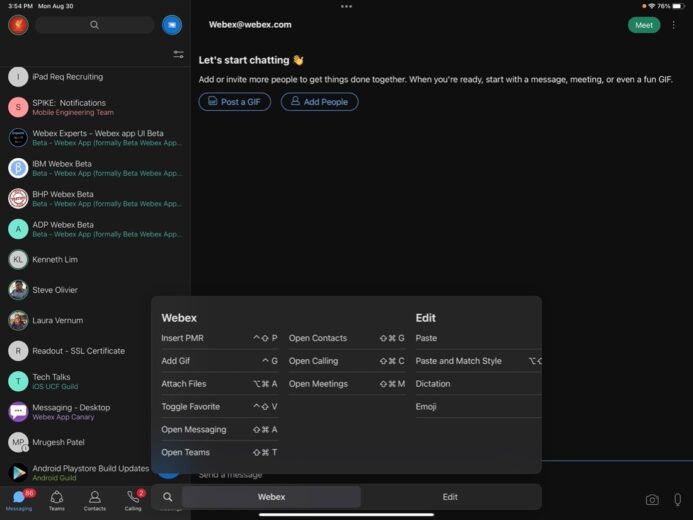Viewport: 693px width, 520px height.
Task: Open the Contacts tab icon
Action: point(95,498)
